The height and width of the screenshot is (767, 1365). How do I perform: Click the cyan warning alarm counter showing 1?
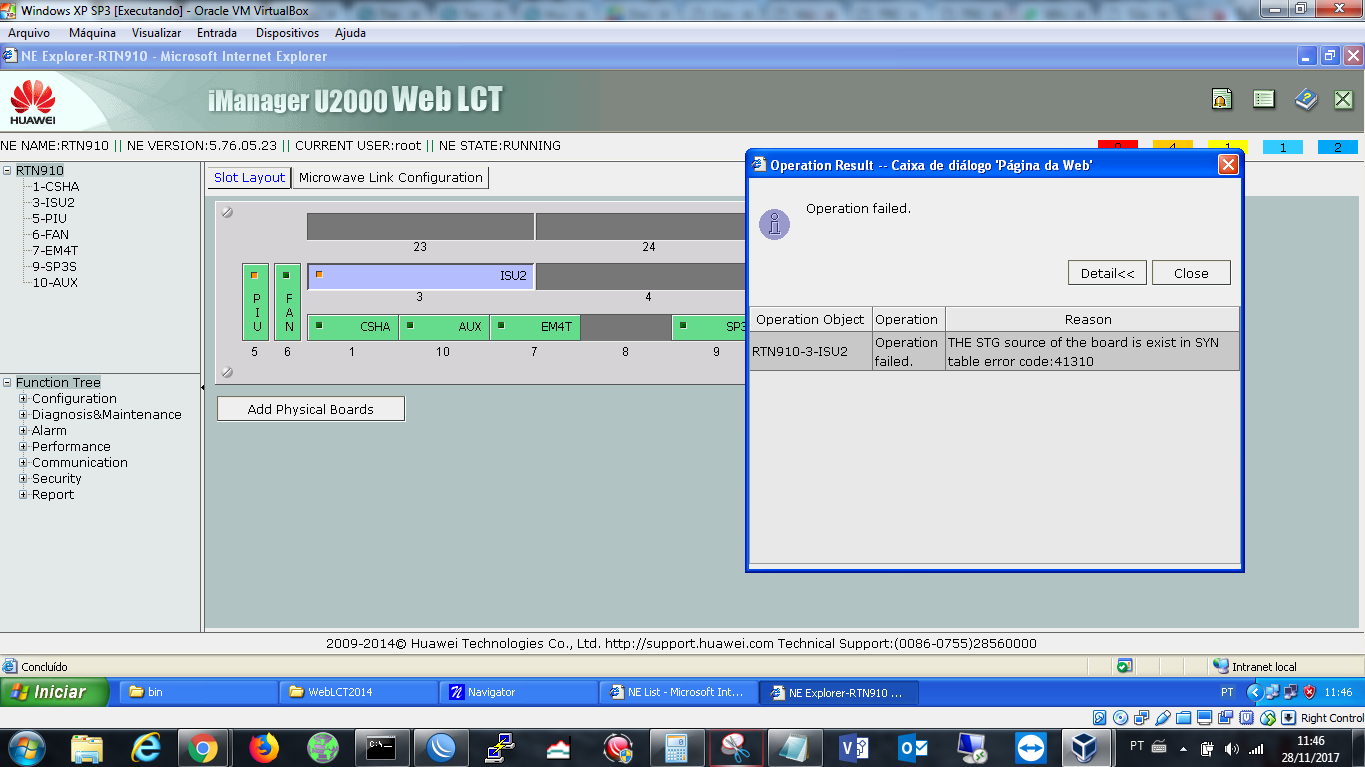(x=1282, y=147)
